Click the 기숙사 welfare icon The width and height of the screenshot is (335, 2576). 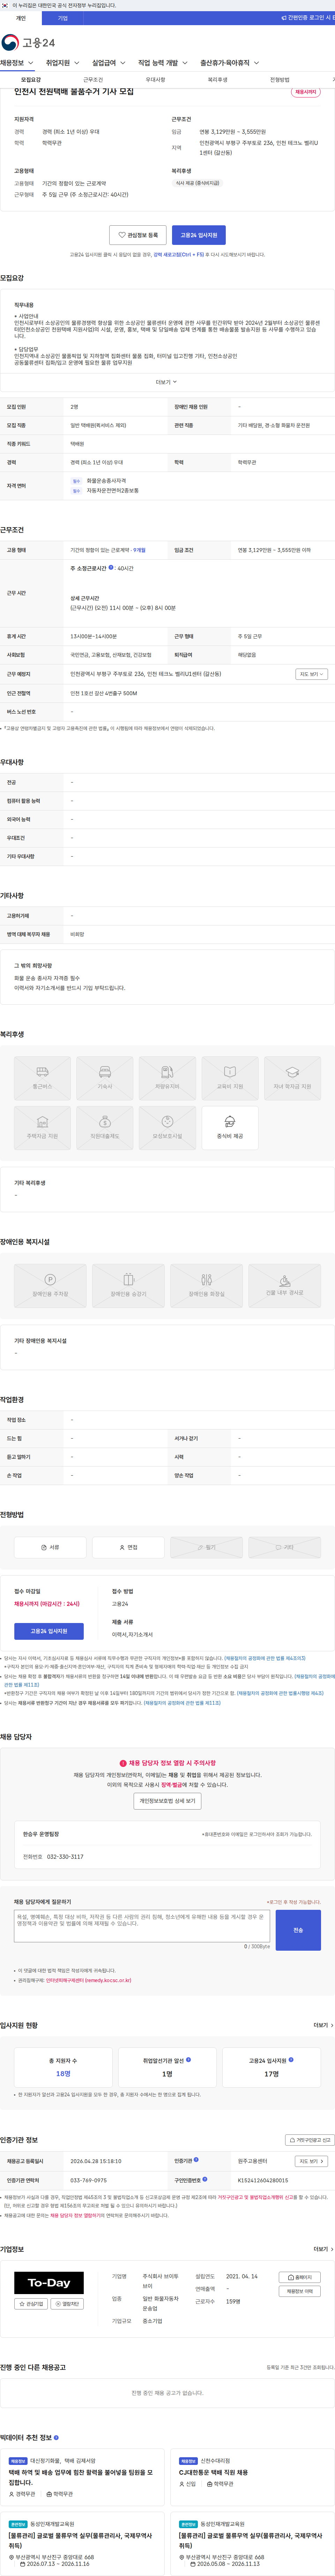(x=105, y=1078)
